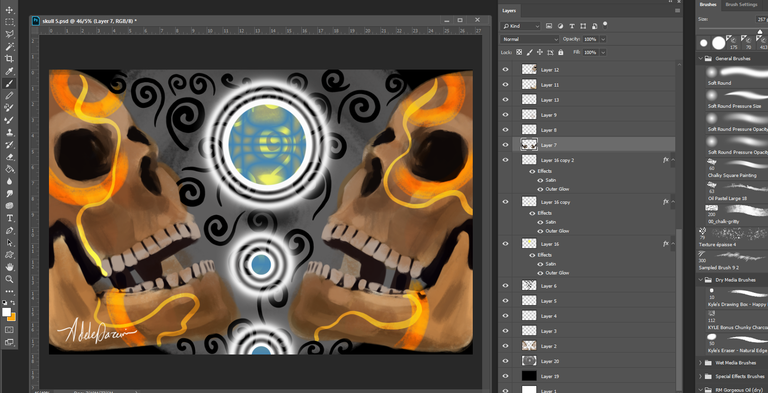Expand the Wet Media Brushes folder

point(700,363)
